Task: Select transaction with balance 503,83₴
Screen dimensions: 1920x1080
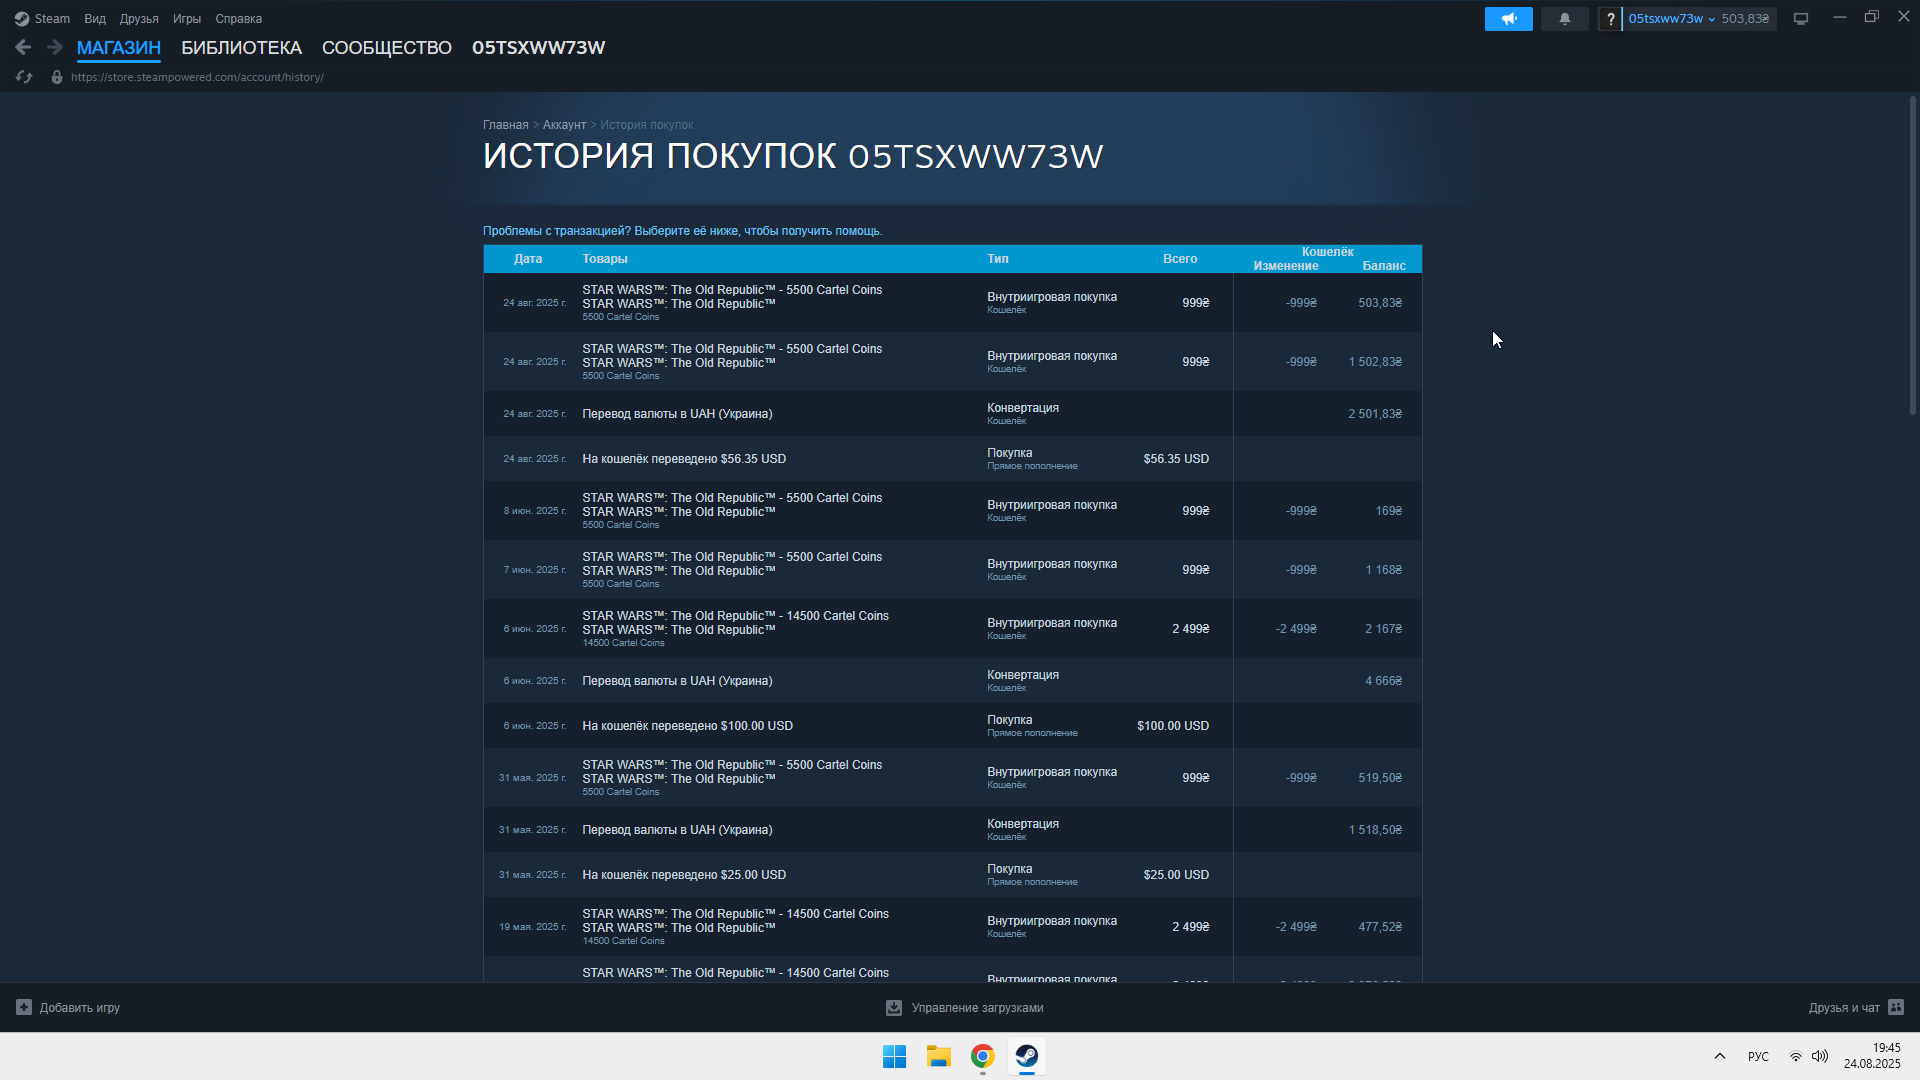Action: (952, 303)
